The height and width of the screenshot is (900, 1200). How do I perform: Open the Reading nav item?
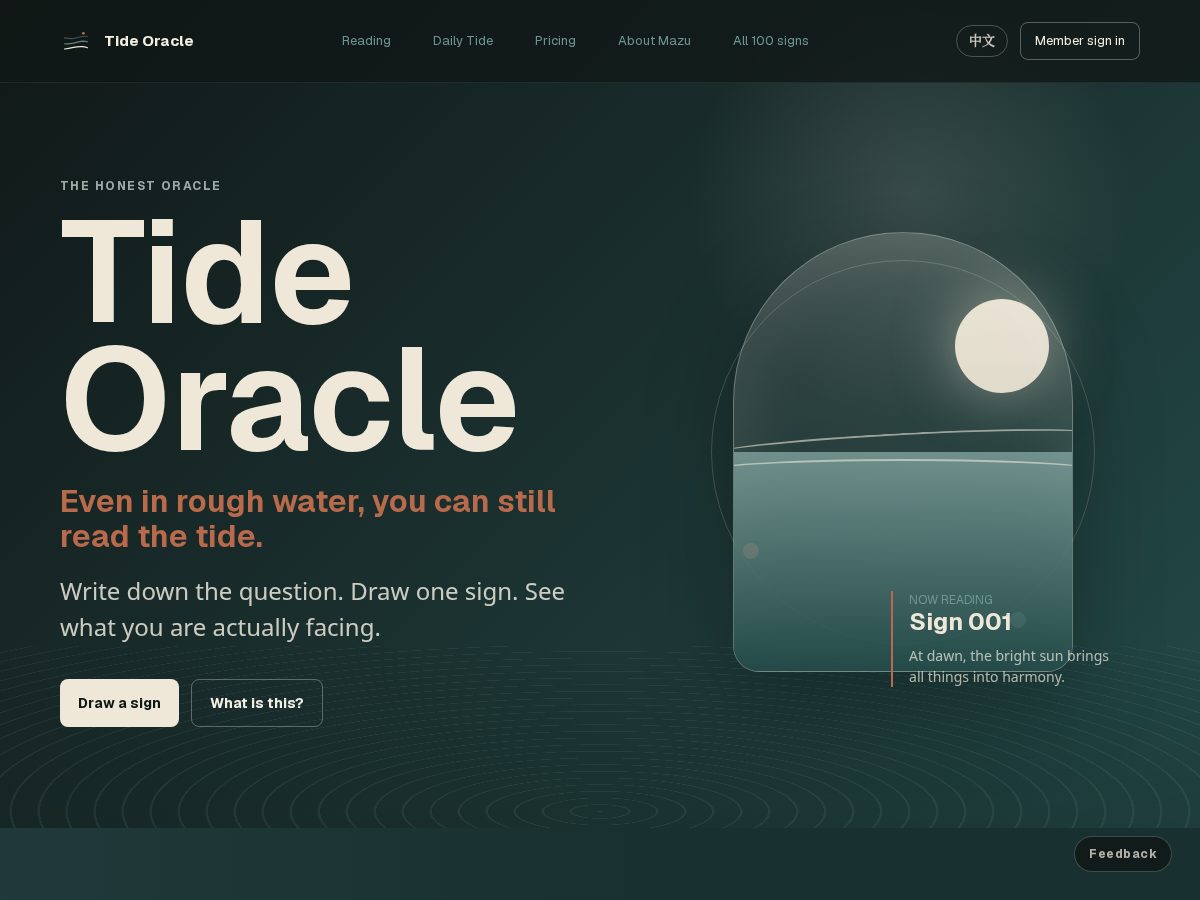pos(366,41)
